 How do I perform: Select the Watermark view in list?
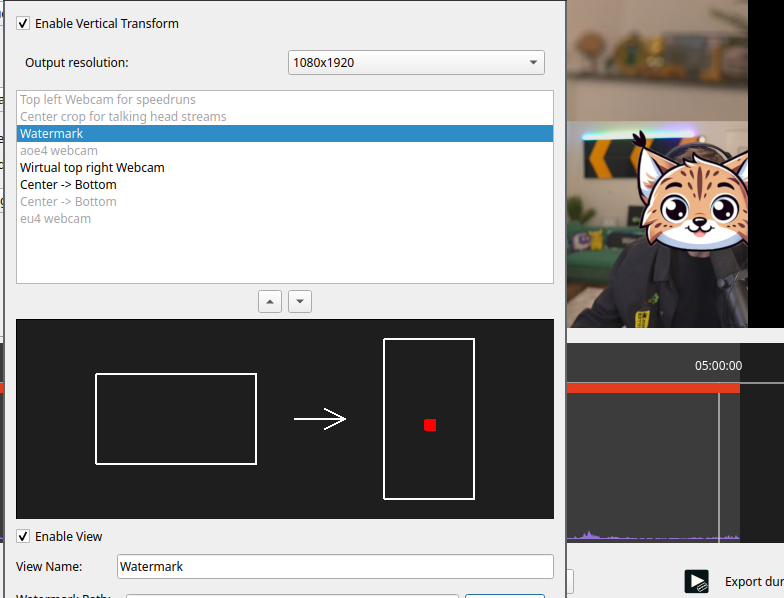285,134
